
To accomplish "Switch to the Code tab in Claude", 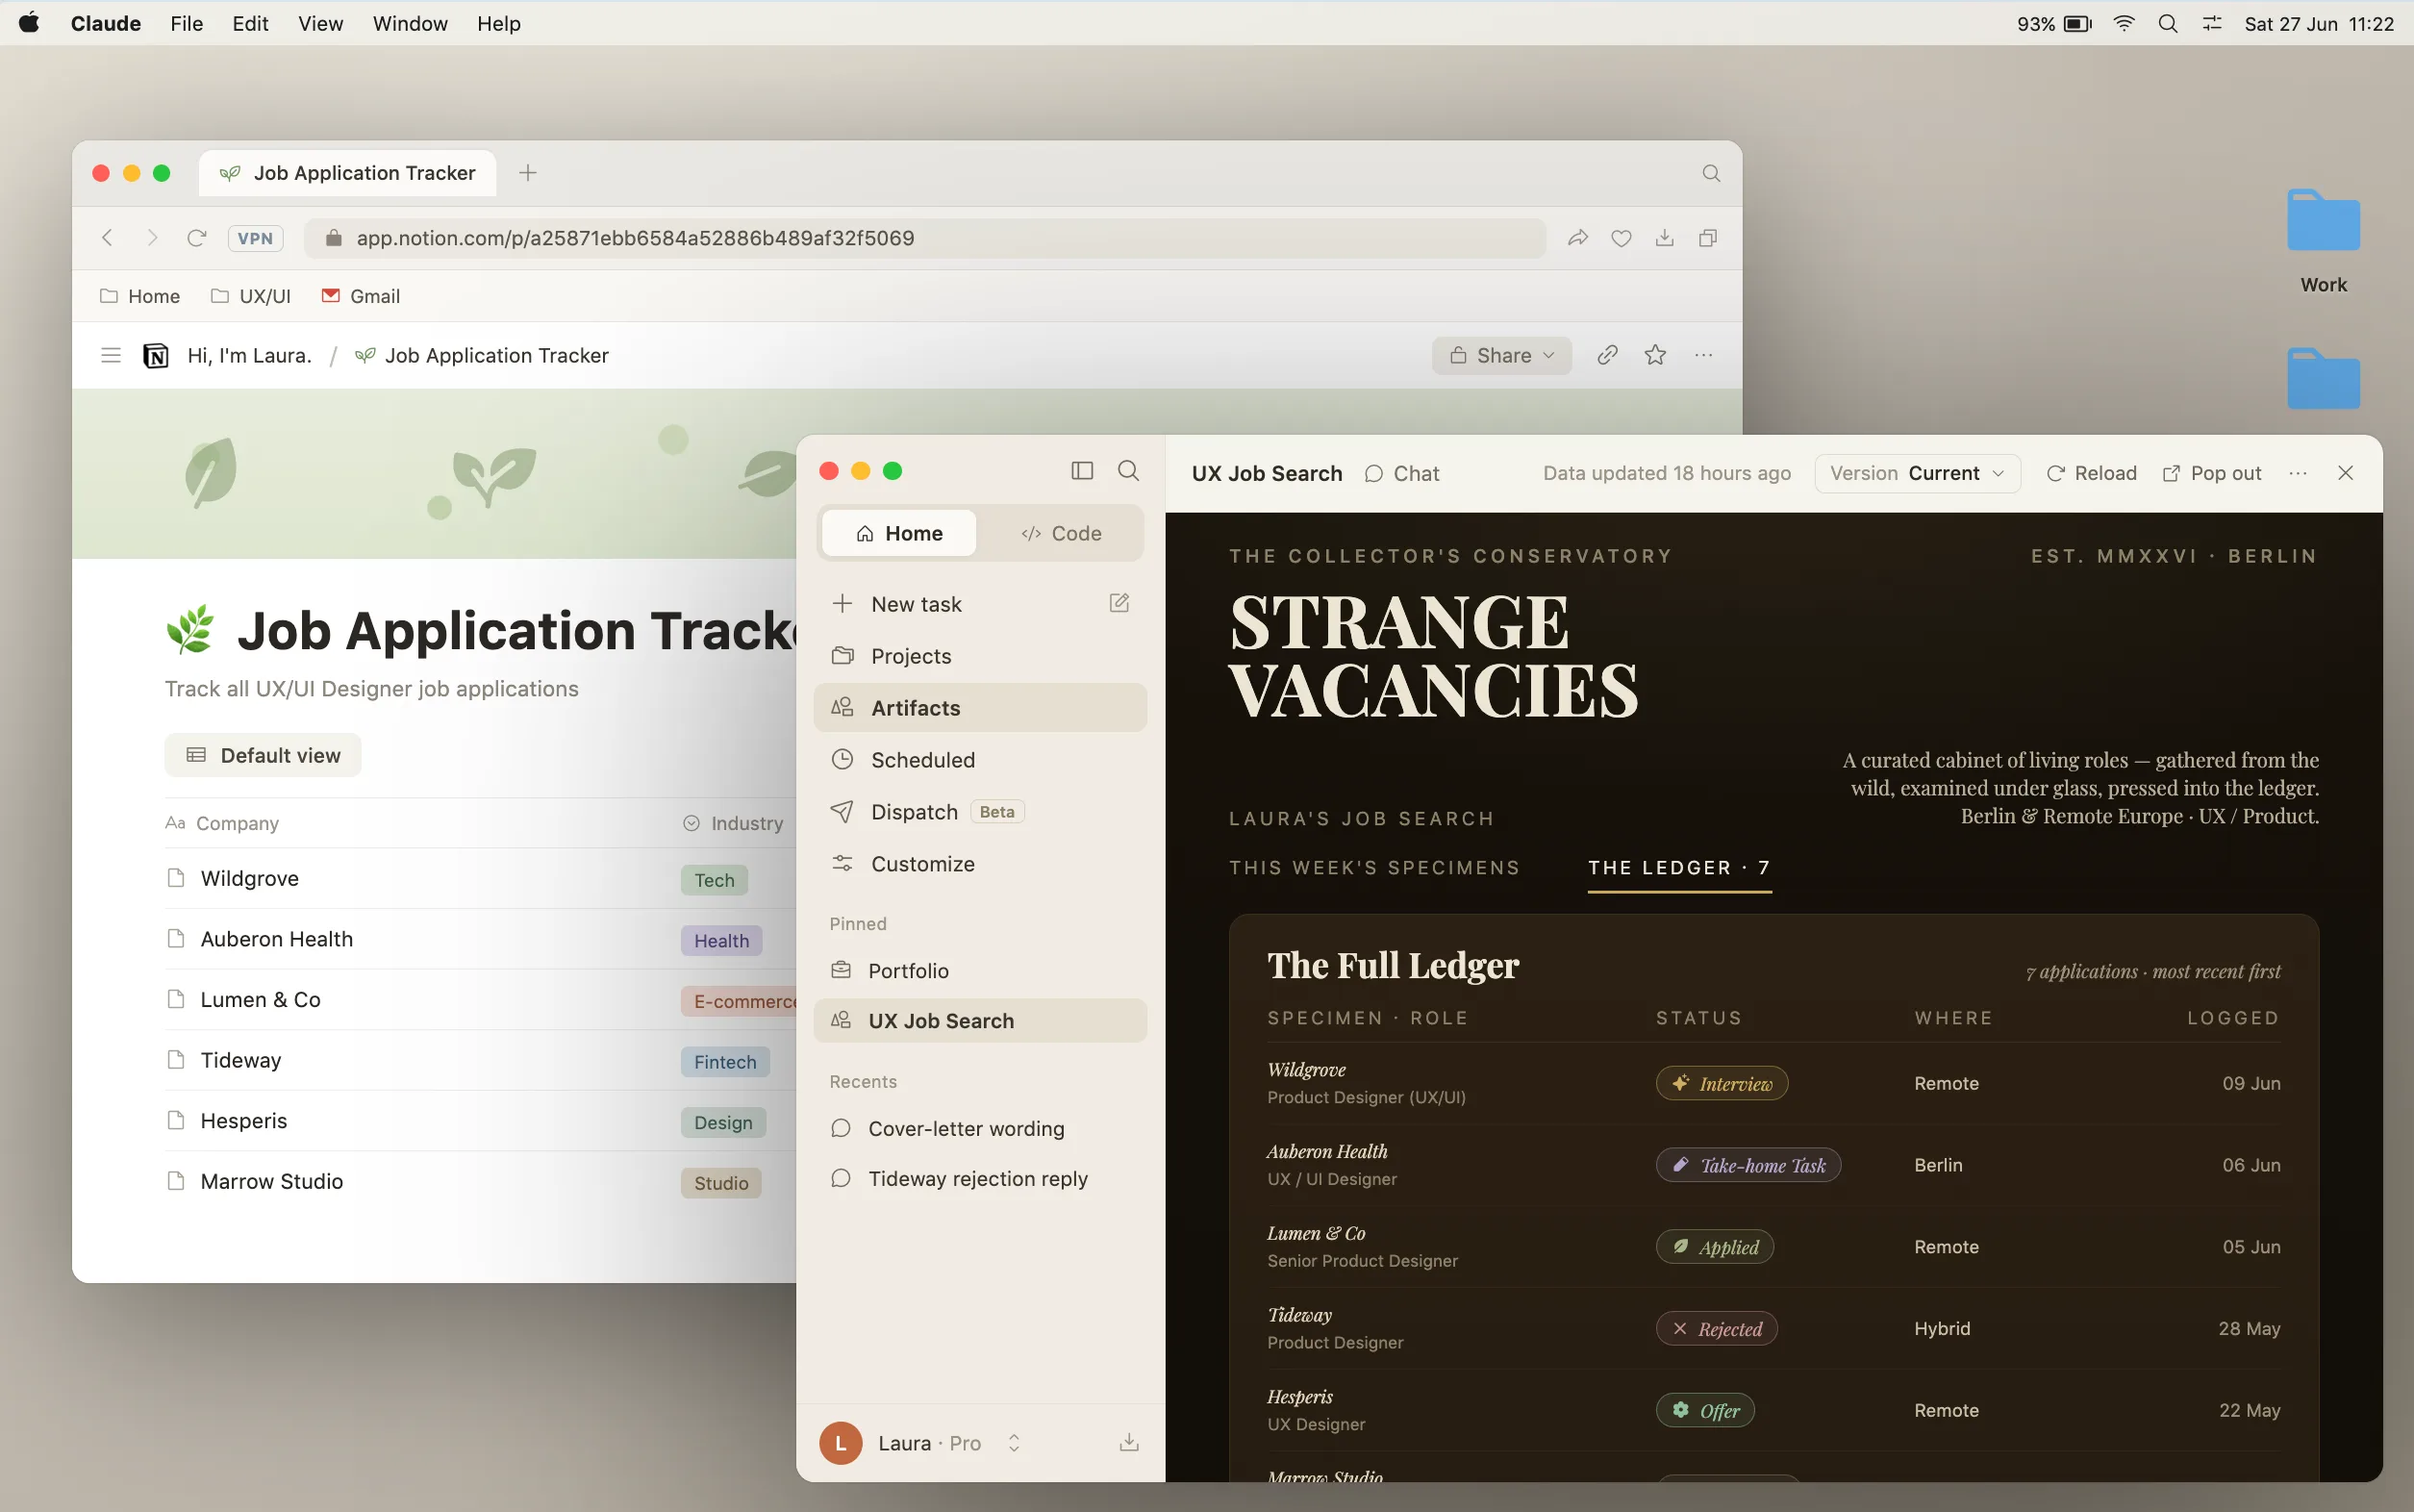I will [1061, 533].
